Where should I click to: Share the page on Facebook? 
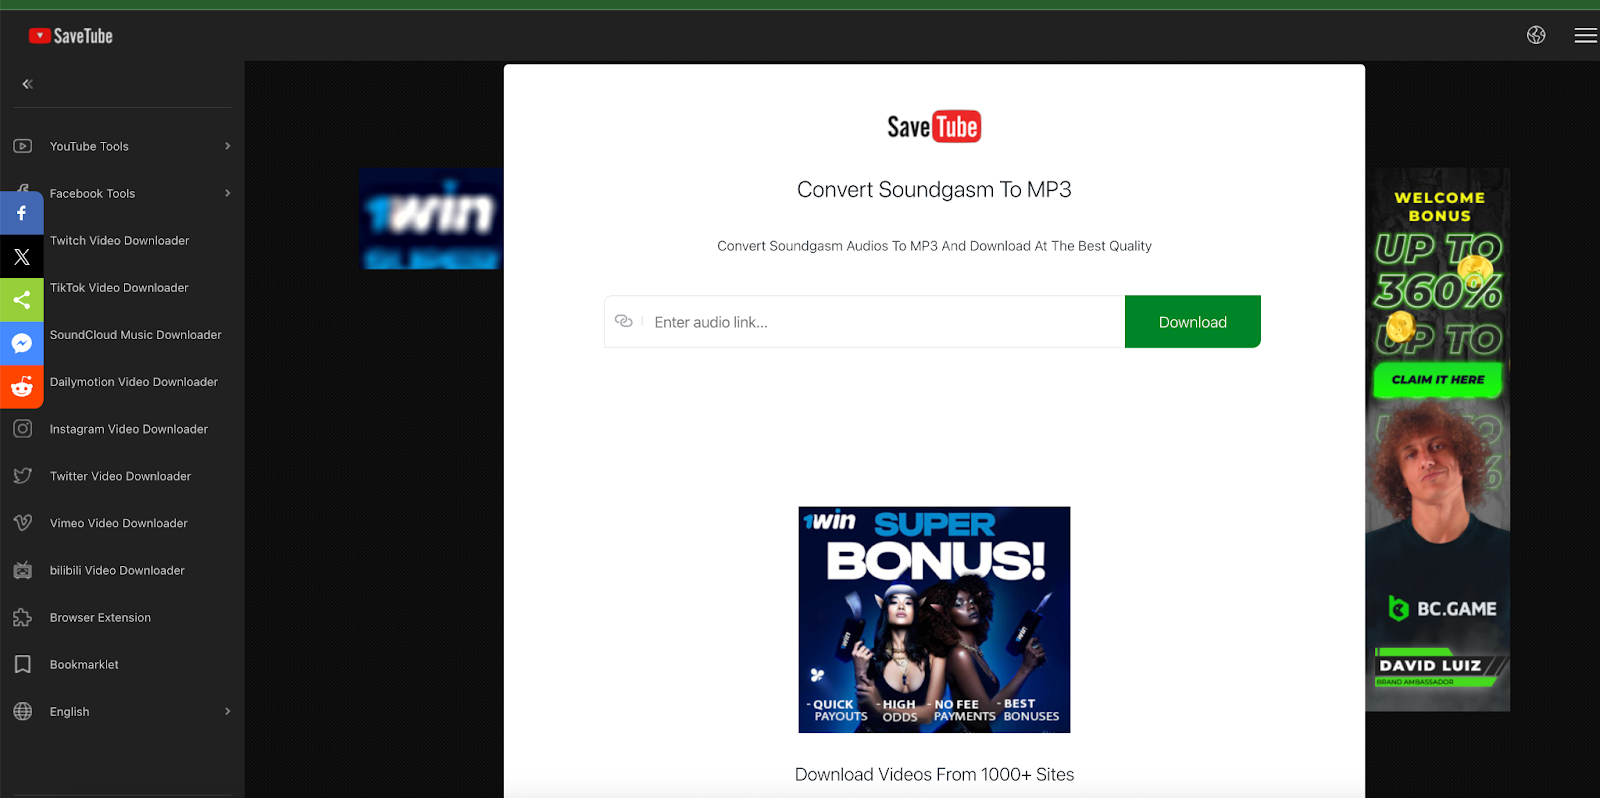coord(22,213)
